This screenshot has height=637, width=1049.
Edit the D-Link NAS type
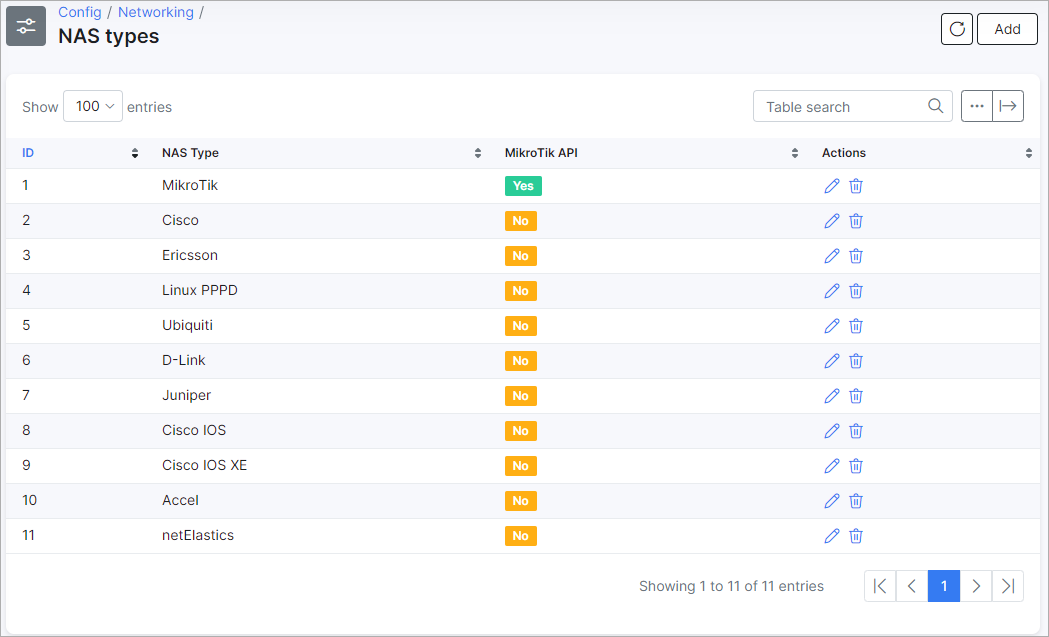pyautogui.click(x=832, y=361)
